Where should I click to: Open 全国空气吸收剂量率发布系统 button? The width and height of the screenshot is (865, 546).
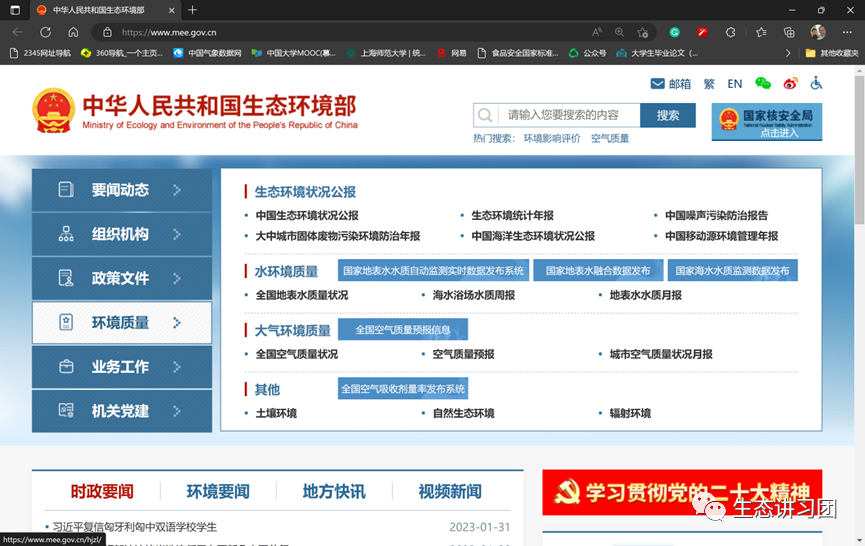tap(403, 389)
